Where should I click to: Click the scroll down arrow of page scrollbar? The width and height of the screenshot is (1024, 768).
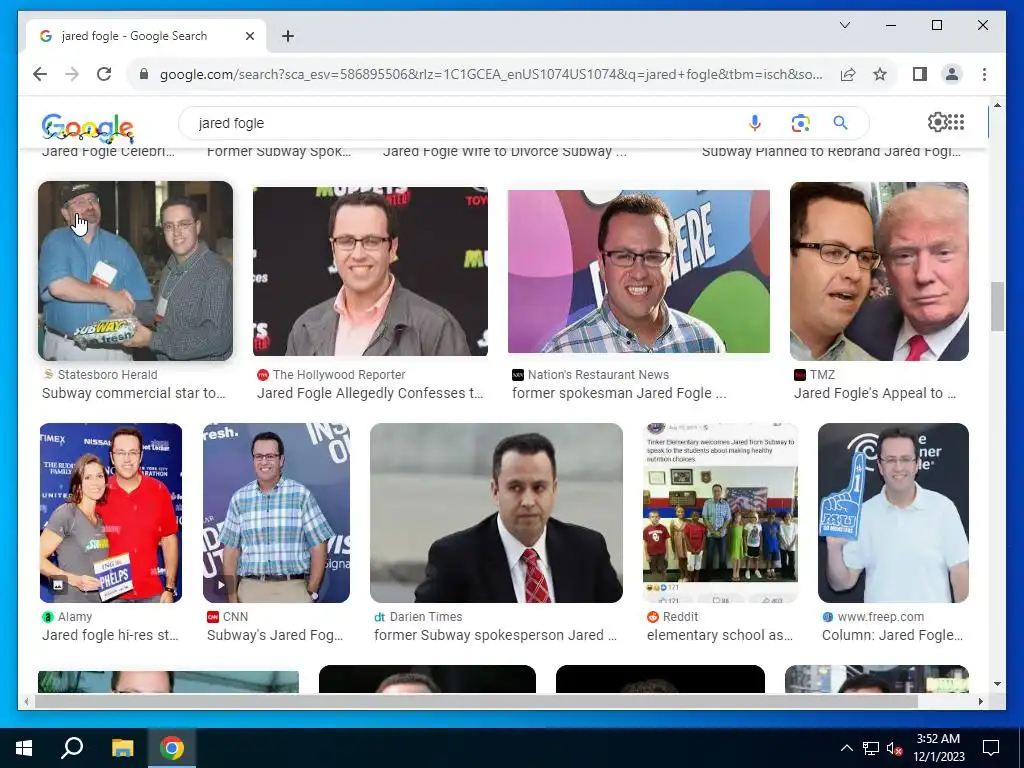click(x=997, y=684)
